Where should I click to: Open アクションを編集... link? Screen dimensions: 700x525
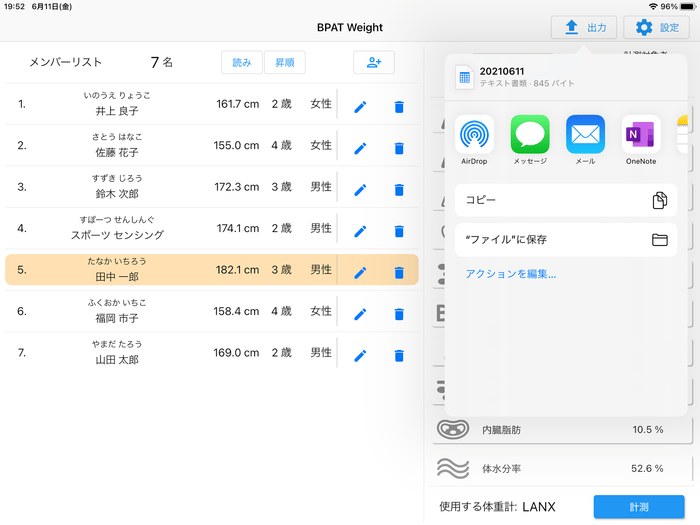[x=511, y=274]
